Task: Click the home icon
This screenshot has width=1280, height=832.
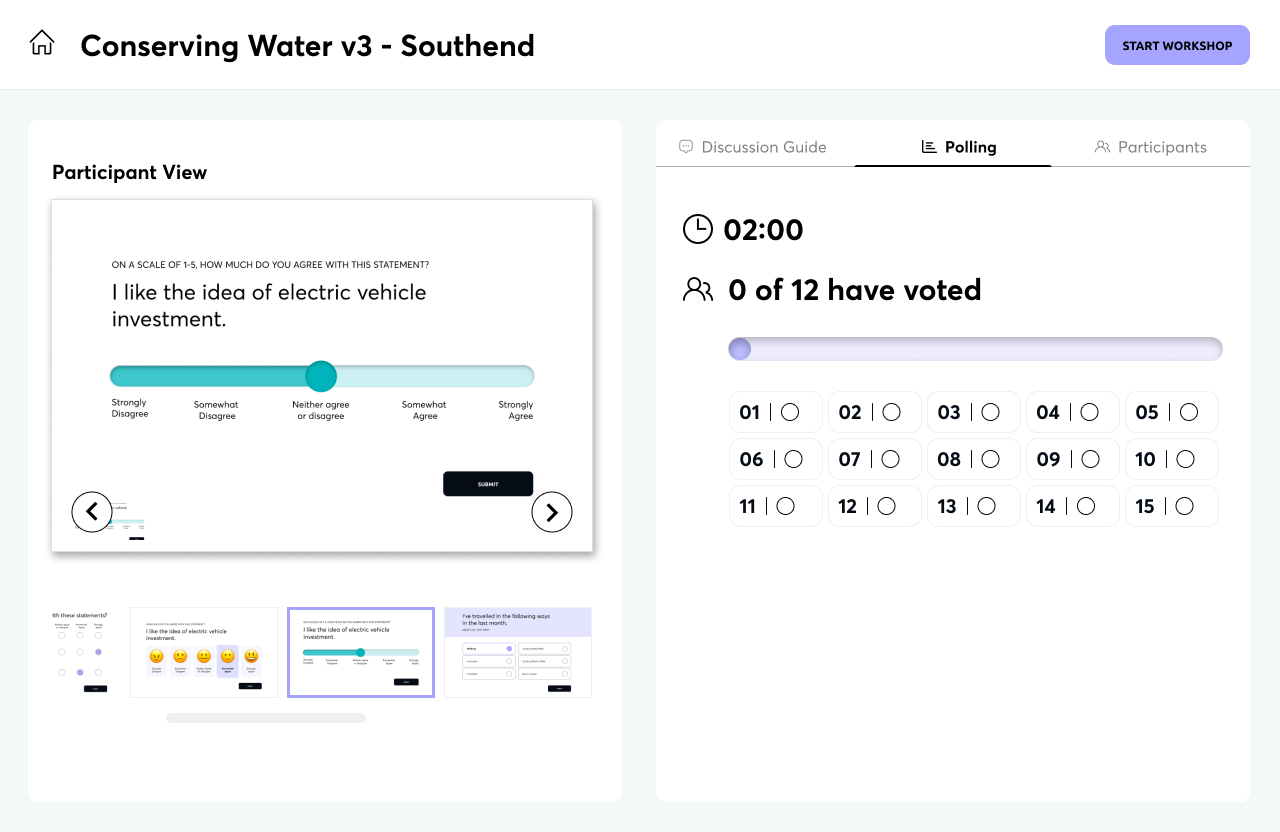Action: tap(42, 43)
